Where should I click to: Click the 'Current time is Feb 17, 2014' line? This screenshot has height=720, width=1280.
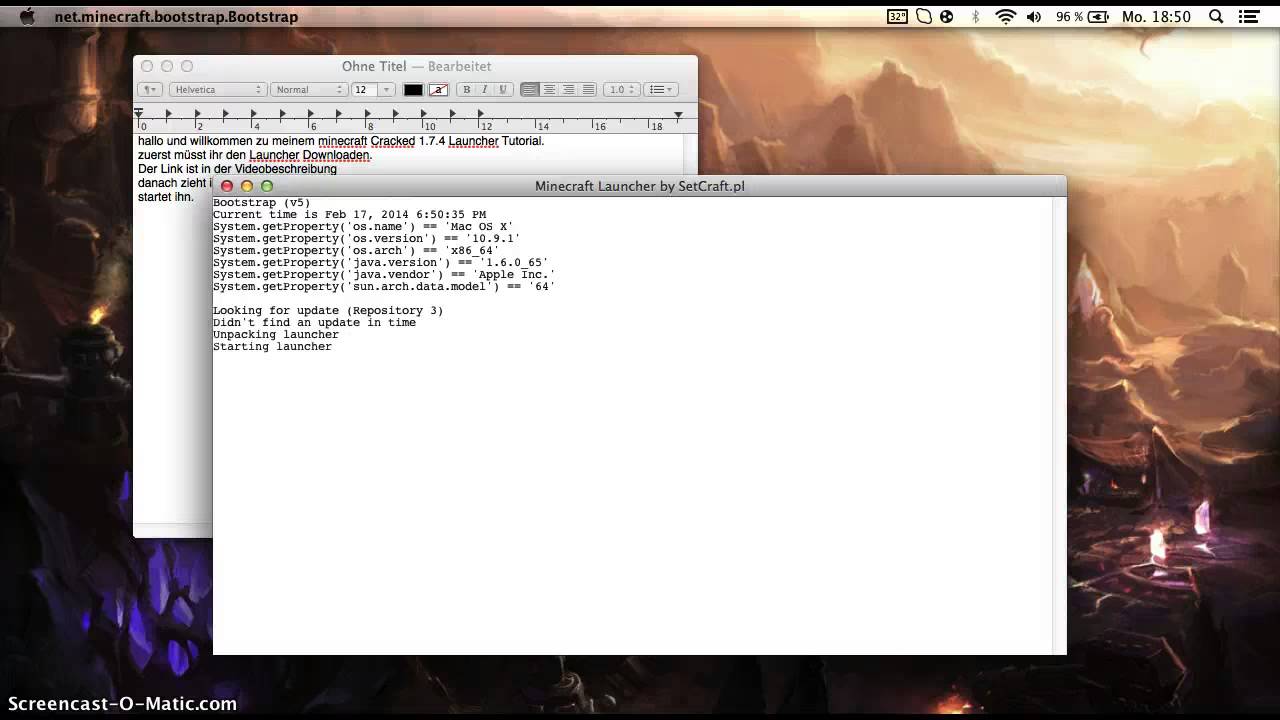(x=349, y=215)
